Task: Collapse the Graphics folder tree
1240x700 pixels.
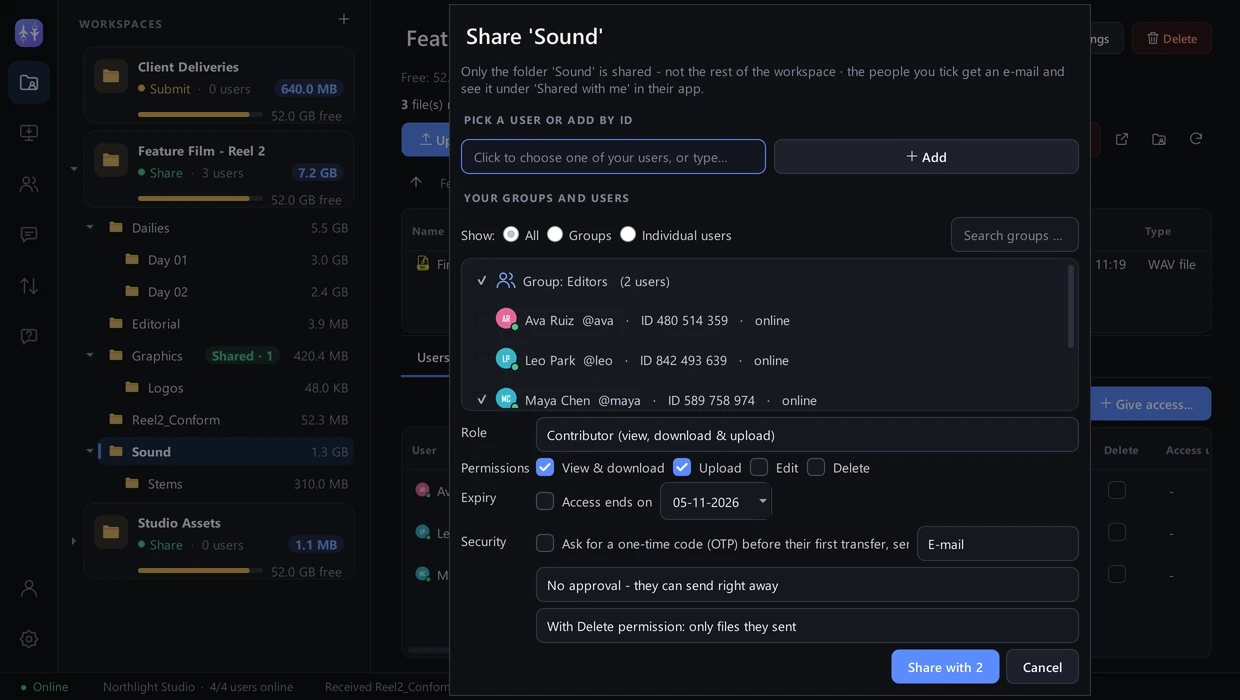Action: pos(90,355)
